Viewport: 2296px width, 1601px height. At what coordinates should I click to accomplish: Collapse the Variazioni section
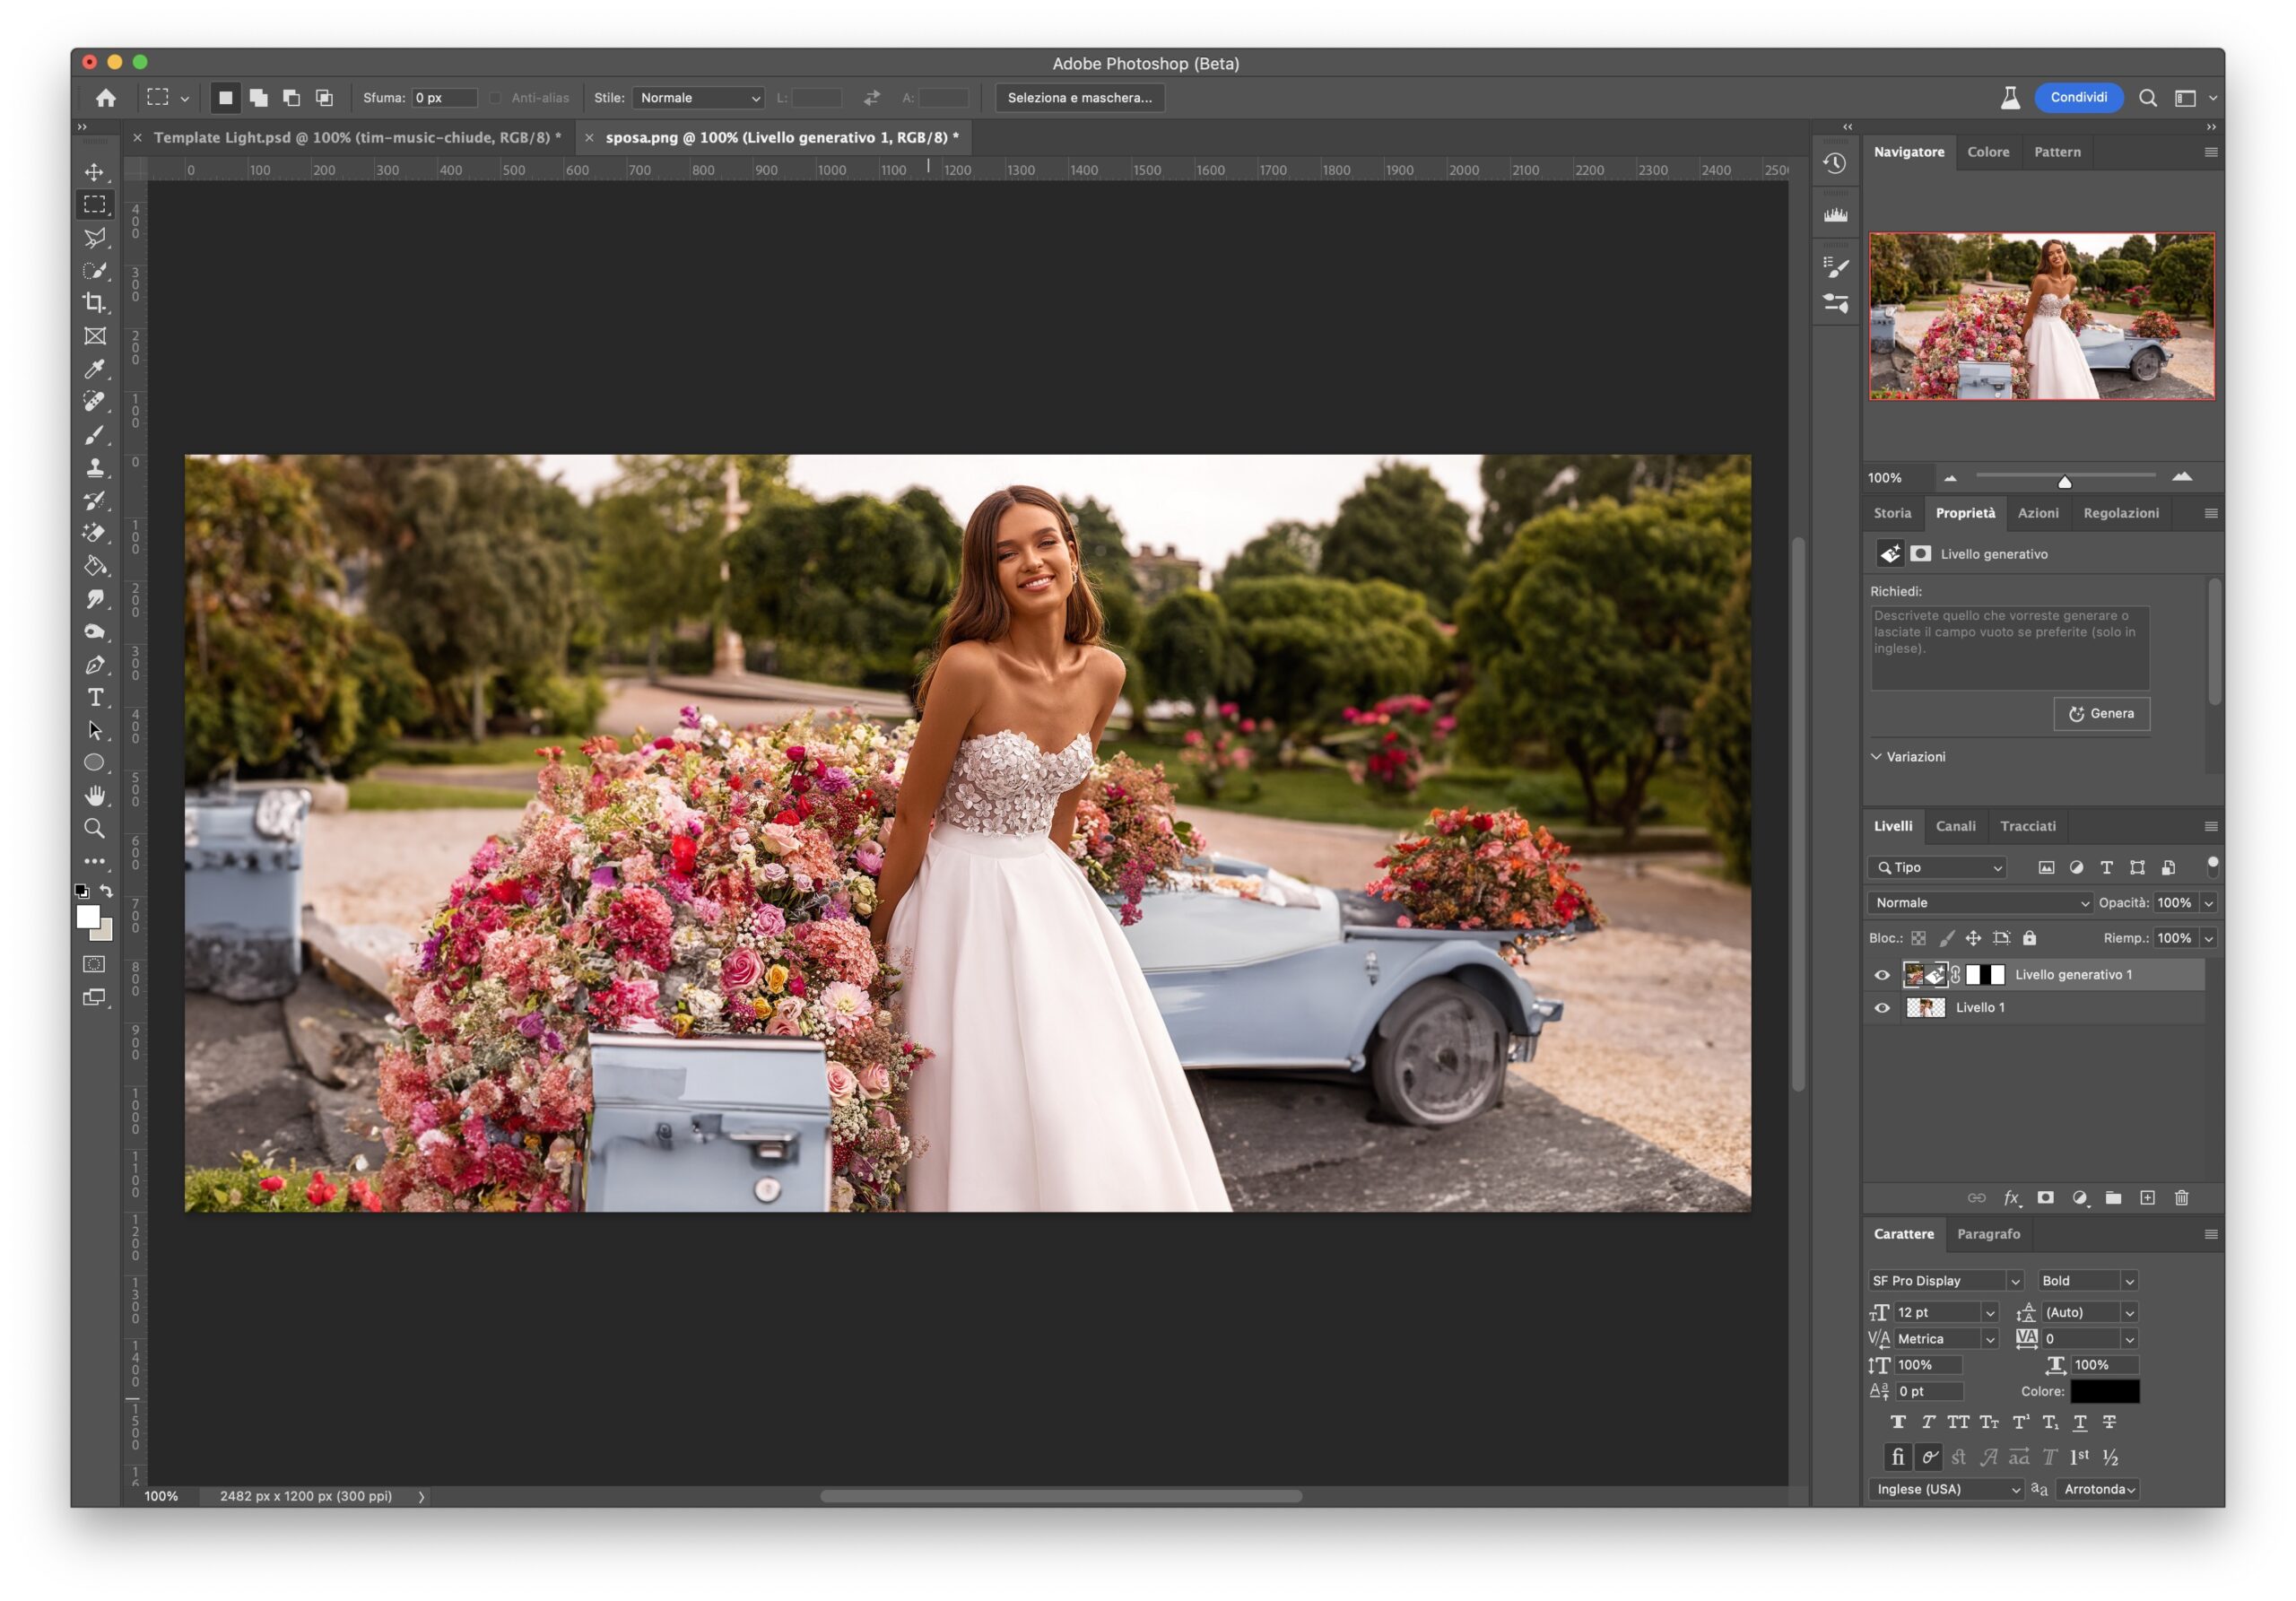(1877, 757)
